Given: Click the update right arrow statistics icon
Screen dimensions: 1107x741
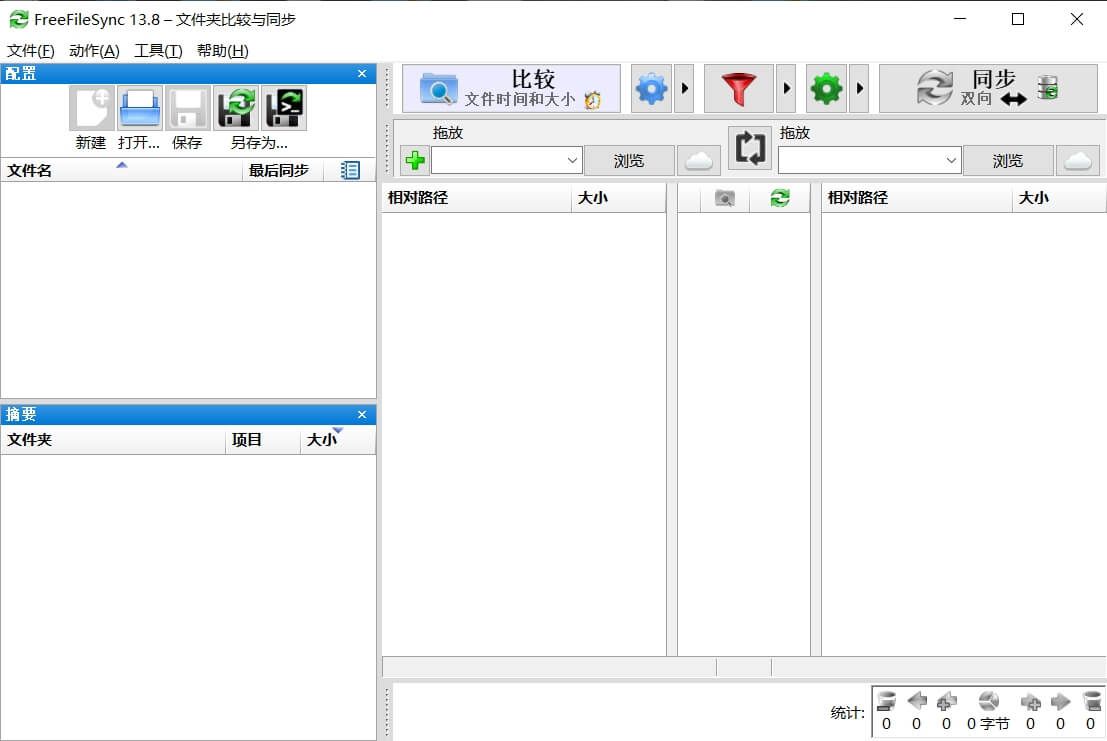Looking at the screenshot, I should point(1060,701).
